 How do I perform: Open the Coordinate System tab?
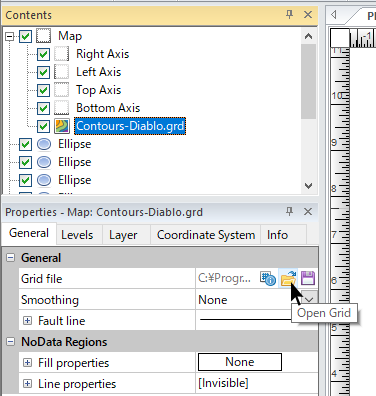[206, 235]
